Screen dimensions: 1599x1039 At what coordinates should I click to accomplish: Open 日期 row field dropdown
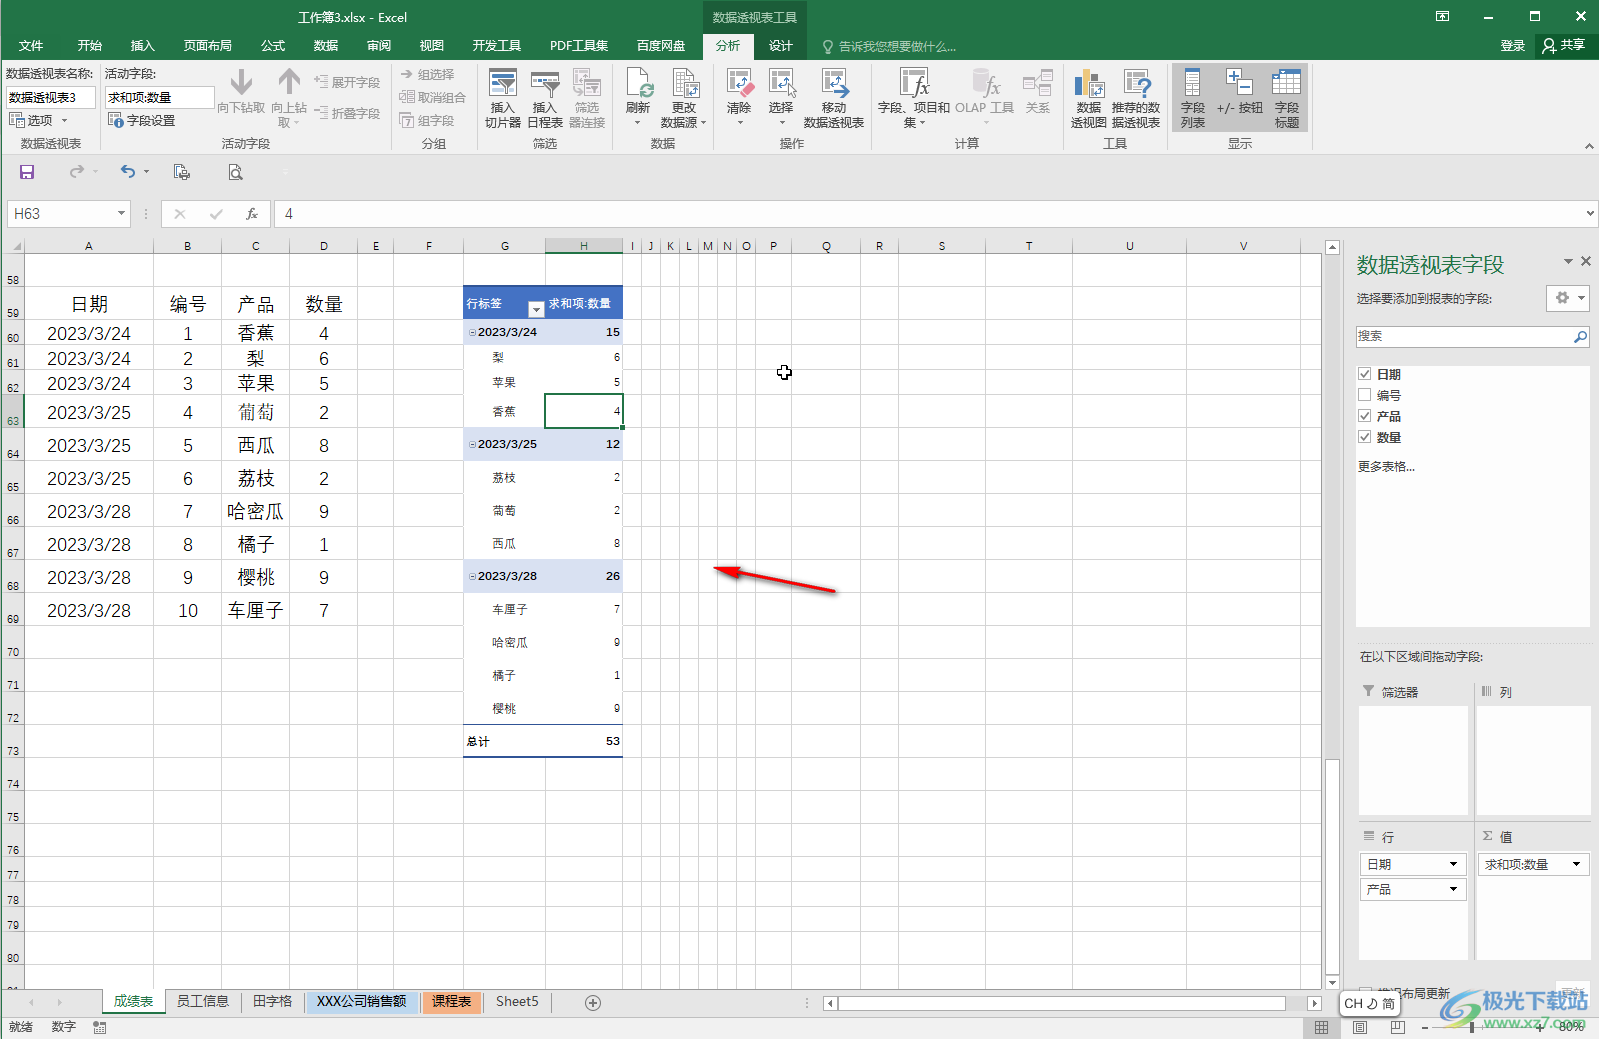click(x=1453, y=864)
